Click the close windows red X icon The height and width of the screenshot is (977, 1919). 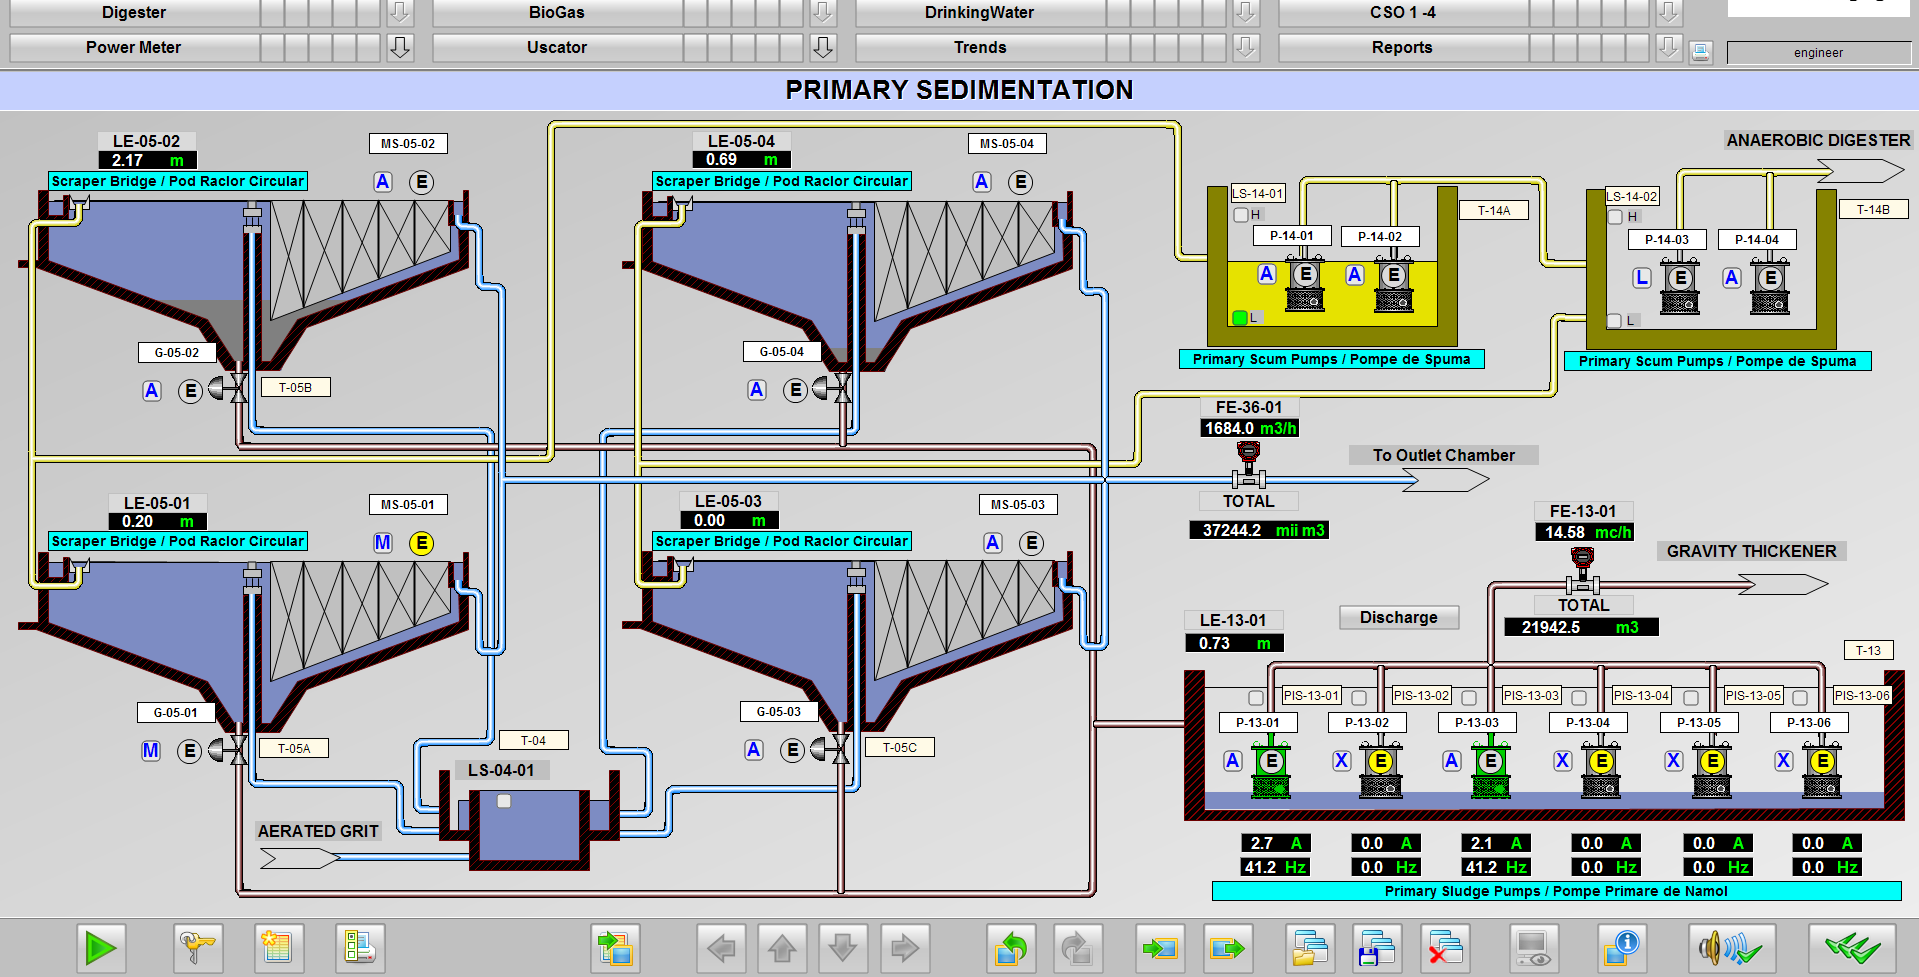[1445, 947]
